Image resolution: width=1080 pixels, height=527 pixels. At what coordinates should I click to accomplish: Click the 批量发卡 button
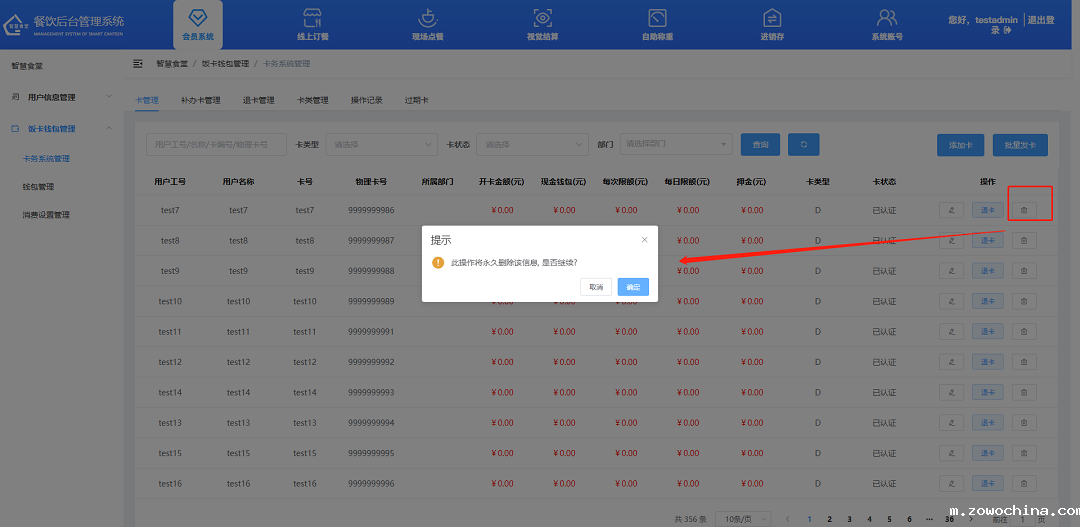(1020, 145)
